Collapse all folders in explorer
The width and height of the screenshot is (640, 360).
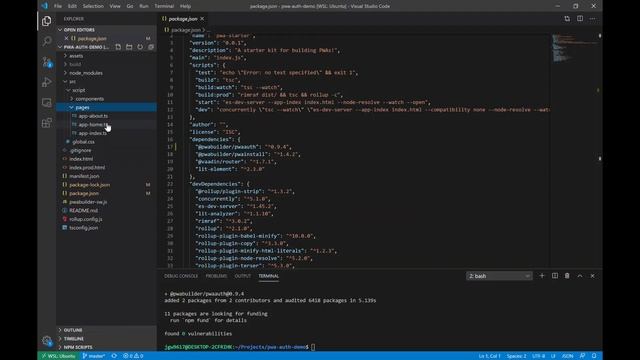click(151, 47)
